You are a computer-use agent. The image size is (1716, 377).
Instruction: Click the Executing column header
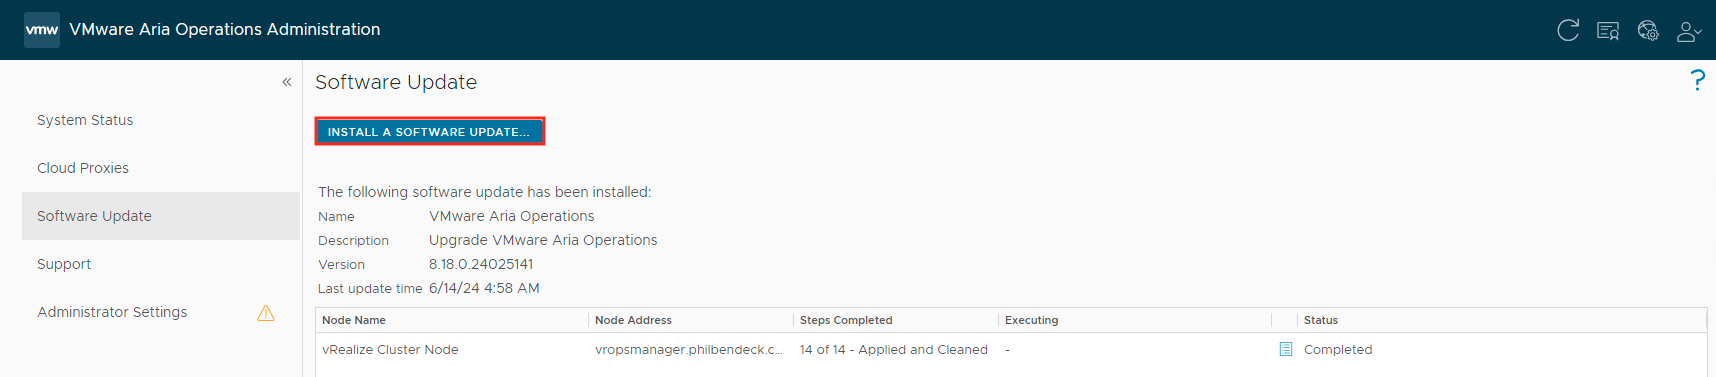click(x=1135, y=320)
